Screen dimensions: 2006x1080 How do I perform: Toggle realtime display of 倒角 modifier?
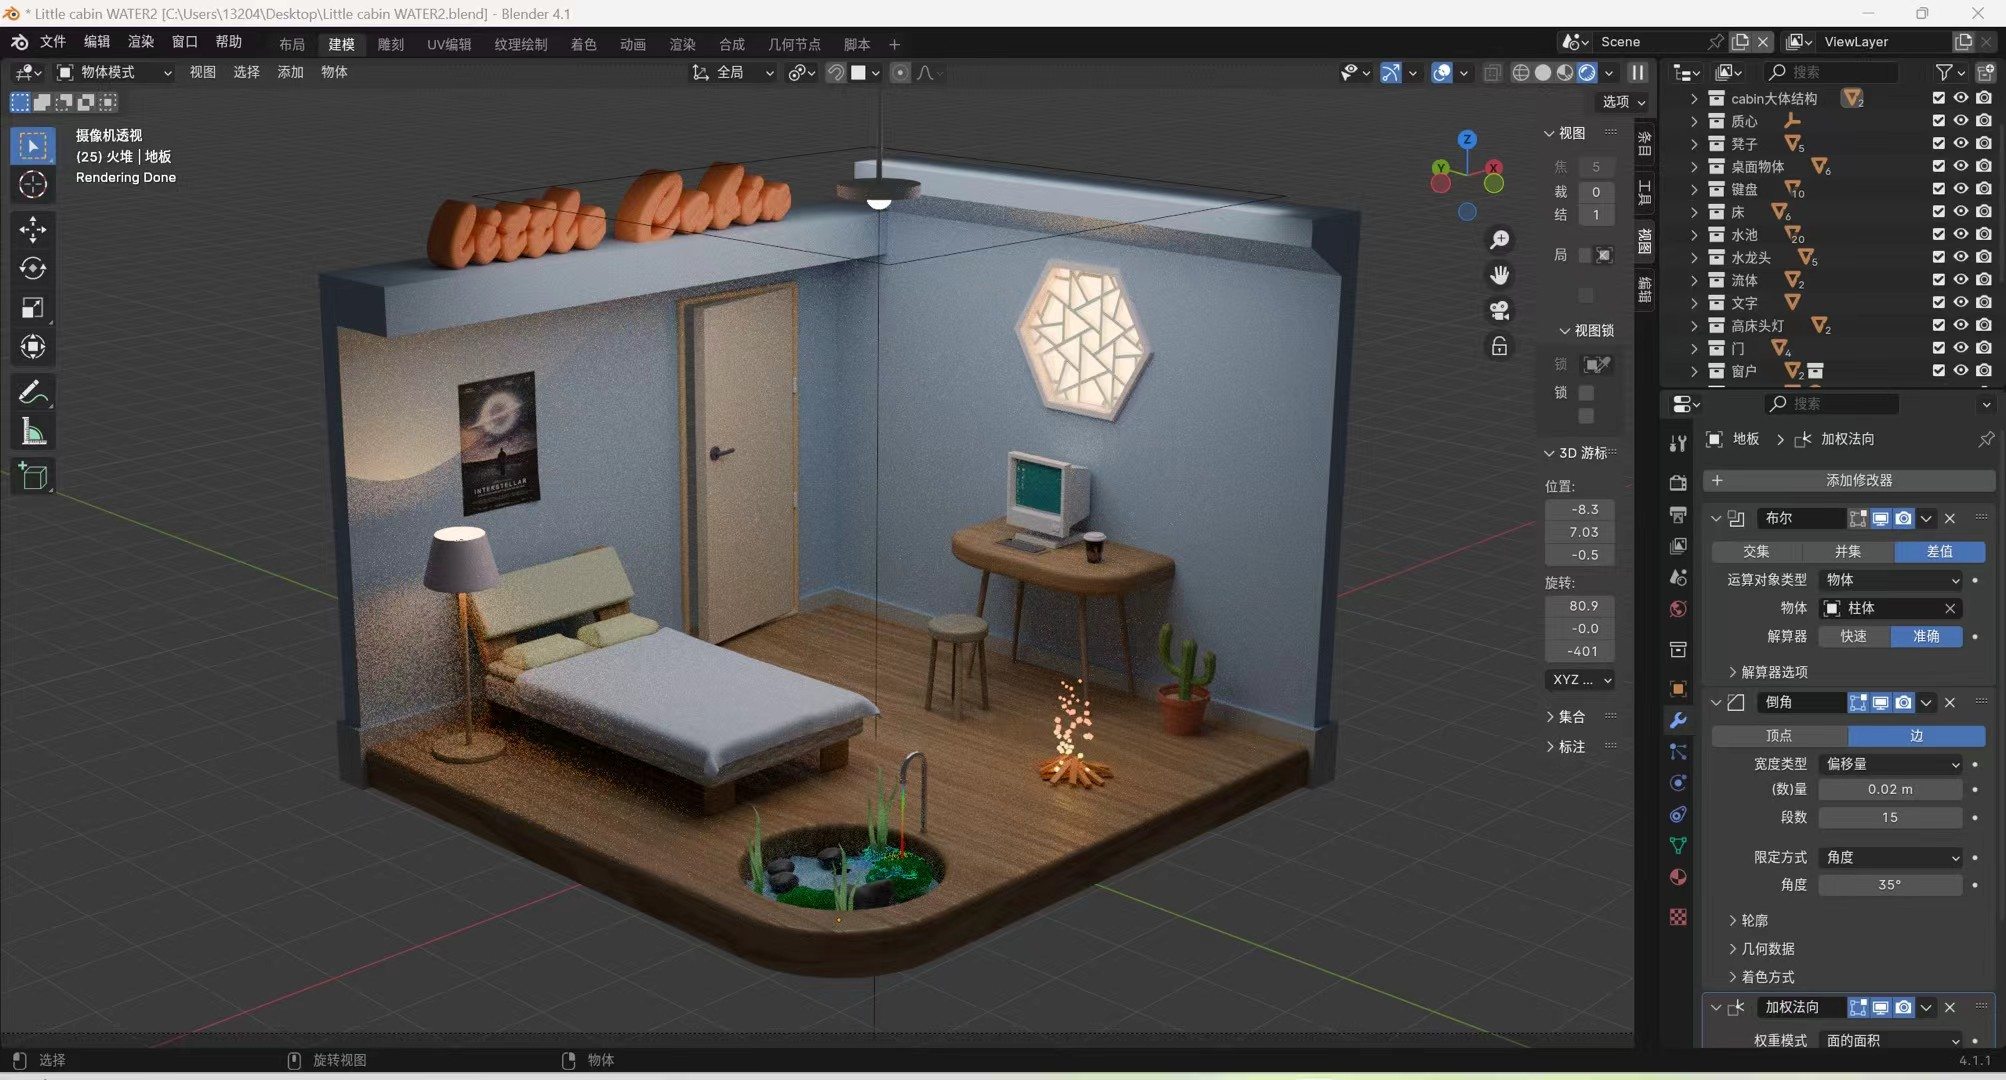1881,703
